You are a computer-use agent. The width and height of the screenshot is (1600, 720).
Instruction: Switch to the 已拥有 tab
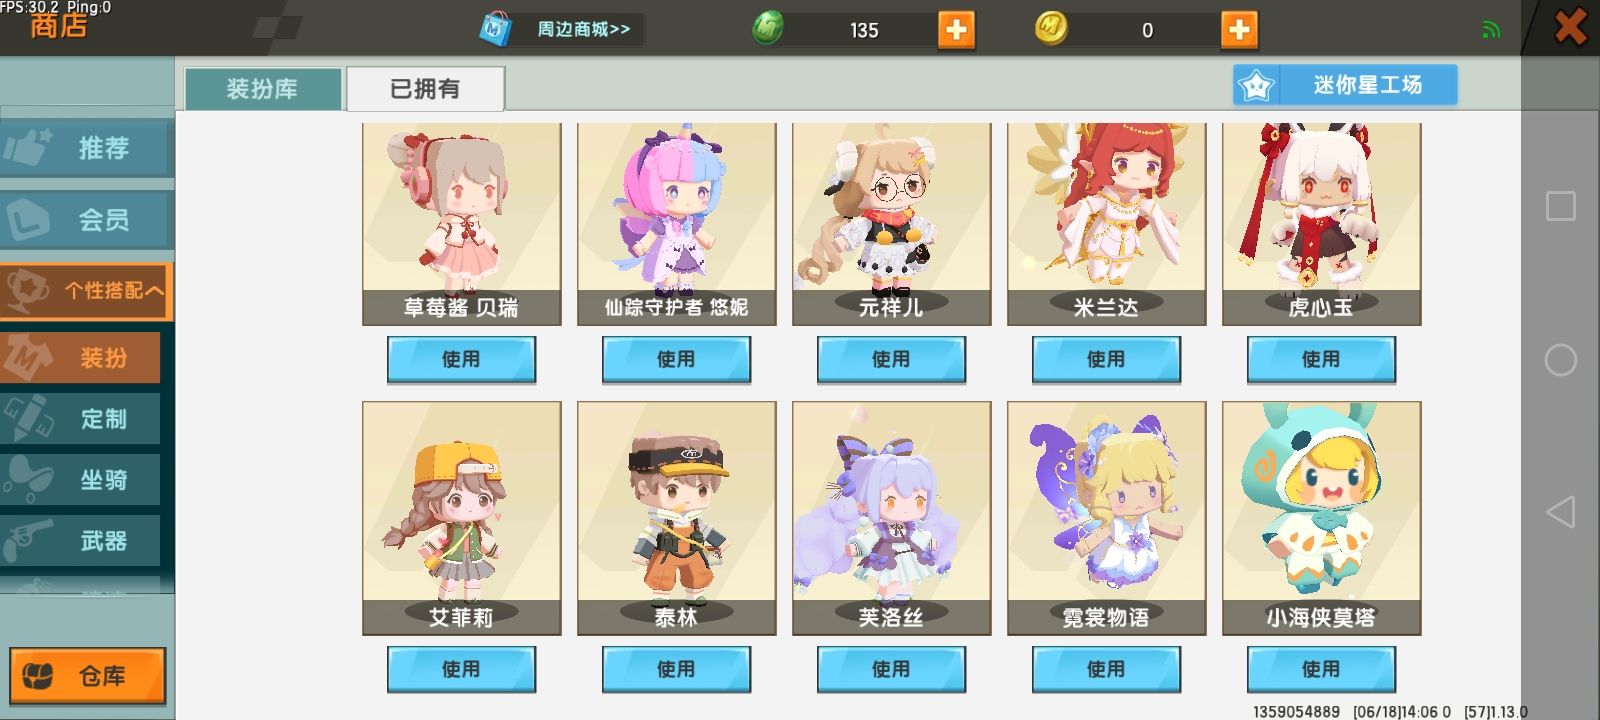(x=425, y=89)
